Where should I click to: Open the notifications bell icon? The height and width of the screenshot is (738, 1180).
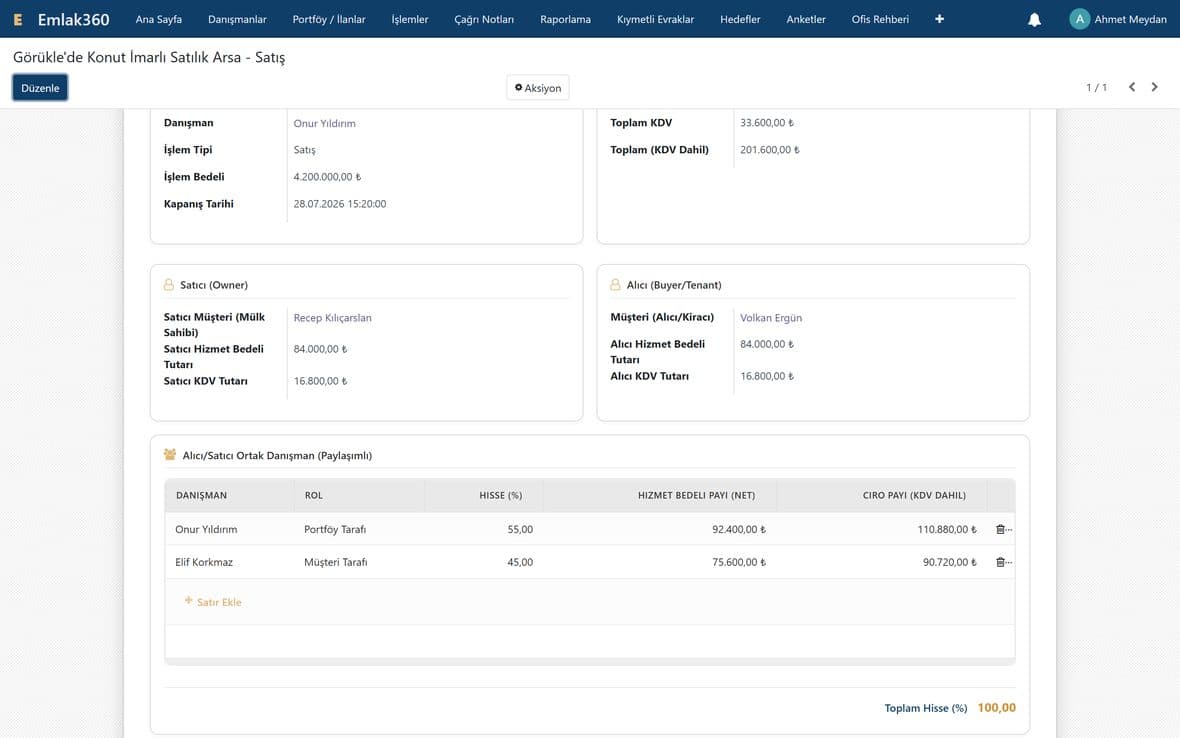pos(1034,20)
